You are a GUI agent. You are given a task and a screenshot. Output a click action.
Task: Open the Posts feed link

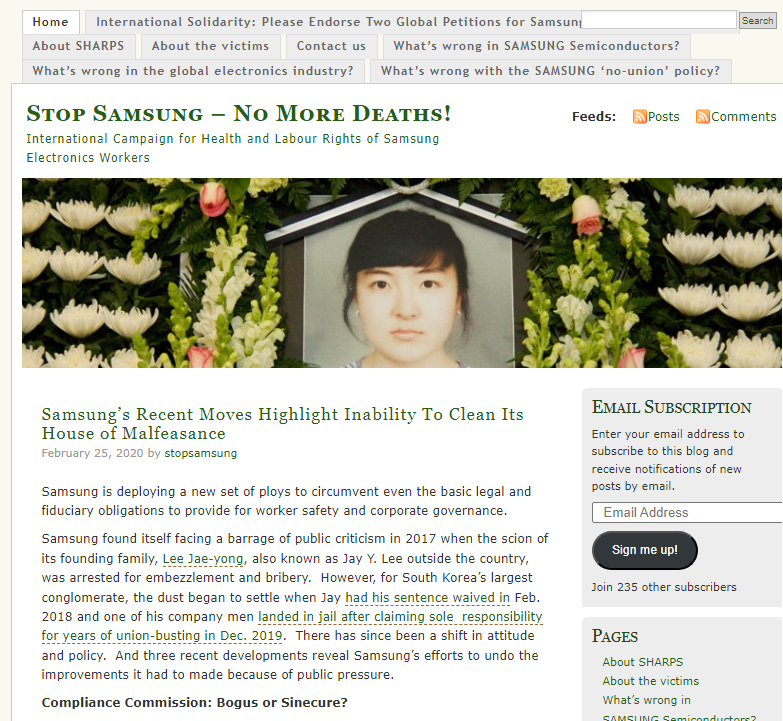click(663, 116)
